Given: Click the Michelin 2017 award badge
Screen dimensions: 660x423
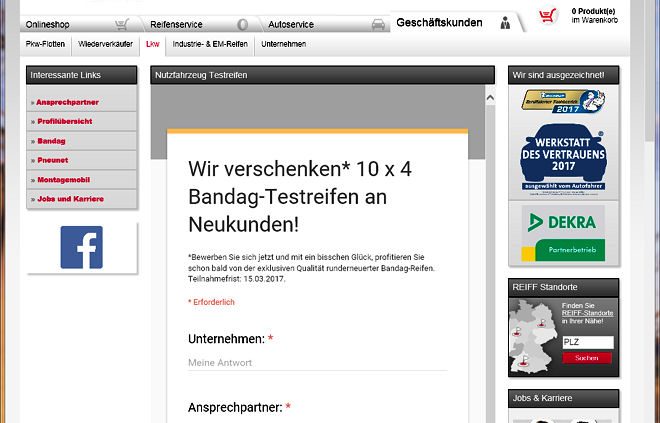Looking at the screenshot, I should coord(563,101).
